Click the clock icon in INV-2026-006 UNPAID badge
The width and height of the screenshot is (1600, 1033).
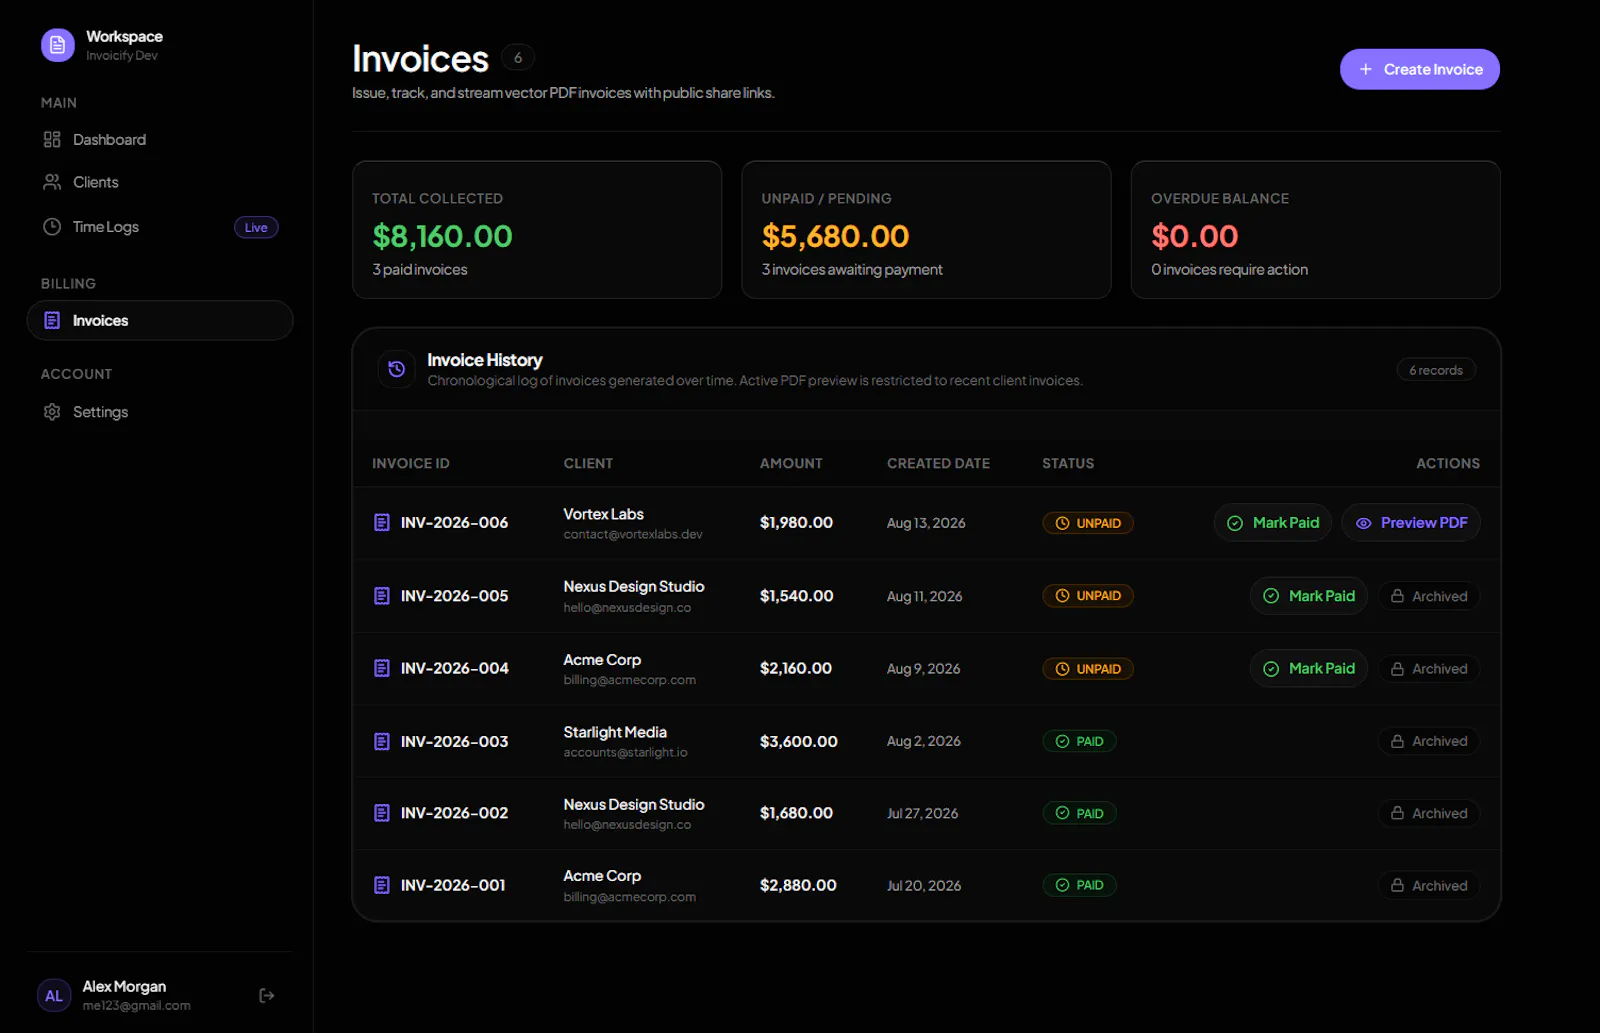[x=1062, y=523]
